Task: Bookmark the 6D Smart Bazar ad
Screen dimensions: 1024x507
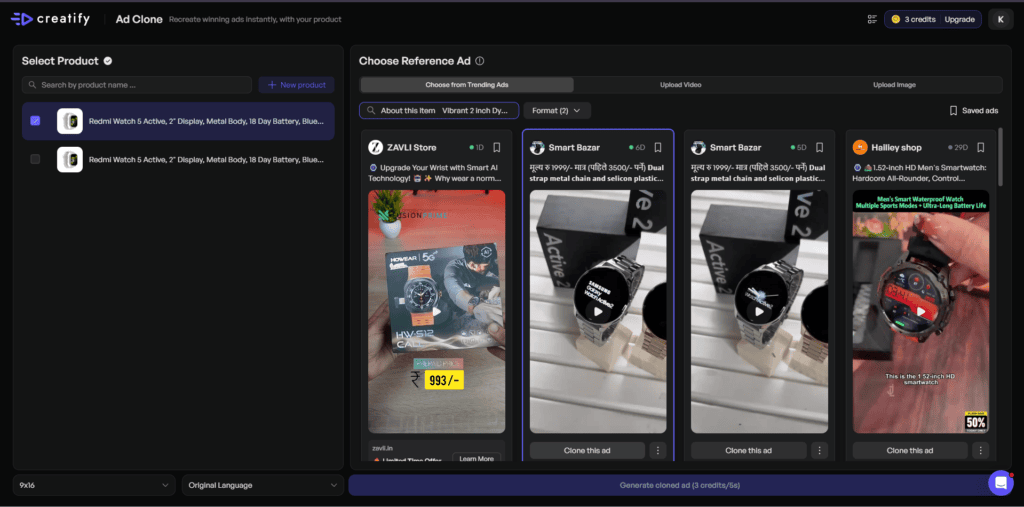Action: tap(658, 147)
